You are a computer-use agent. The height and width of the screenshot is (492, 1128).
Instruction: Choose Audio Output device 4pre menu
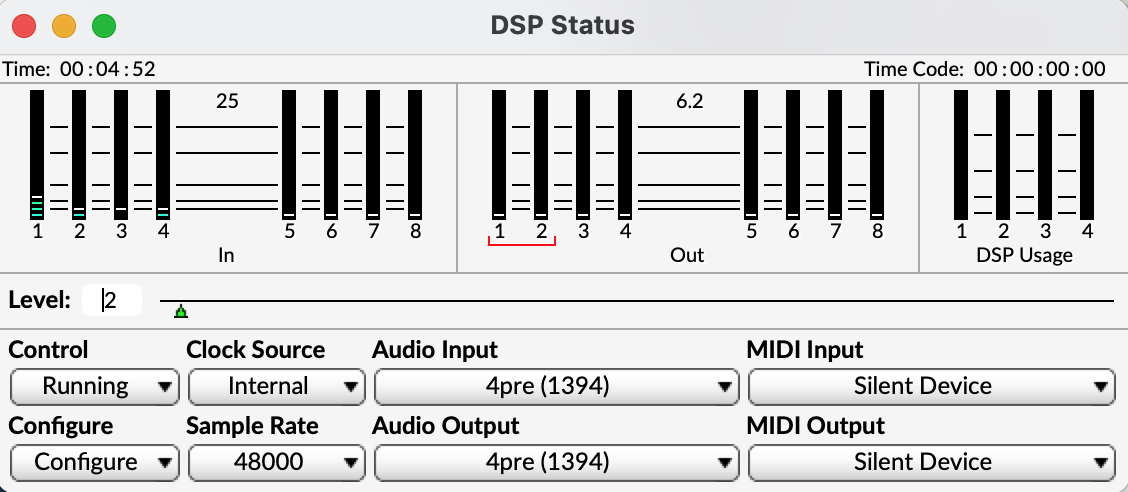tap(555, 462)
